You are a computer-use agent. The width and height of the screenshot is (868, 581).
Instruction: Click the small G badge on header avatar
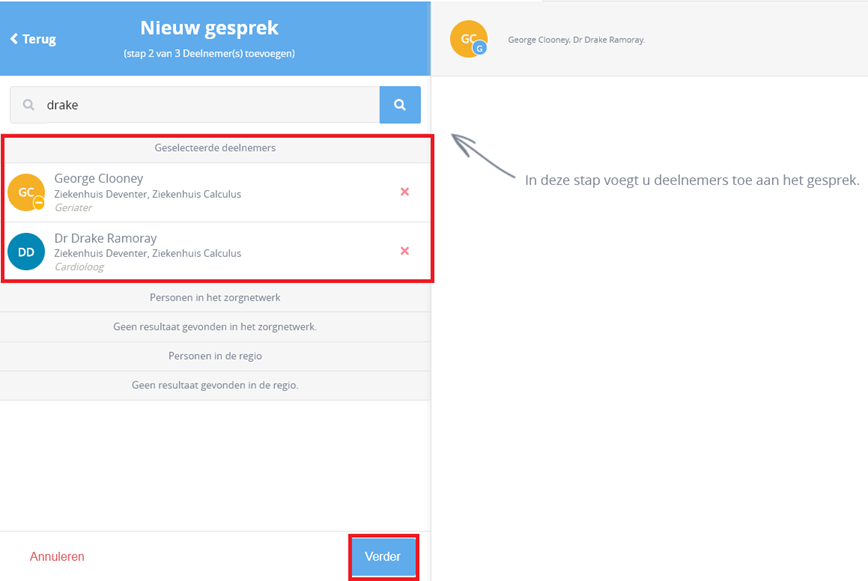coord(479,49)
